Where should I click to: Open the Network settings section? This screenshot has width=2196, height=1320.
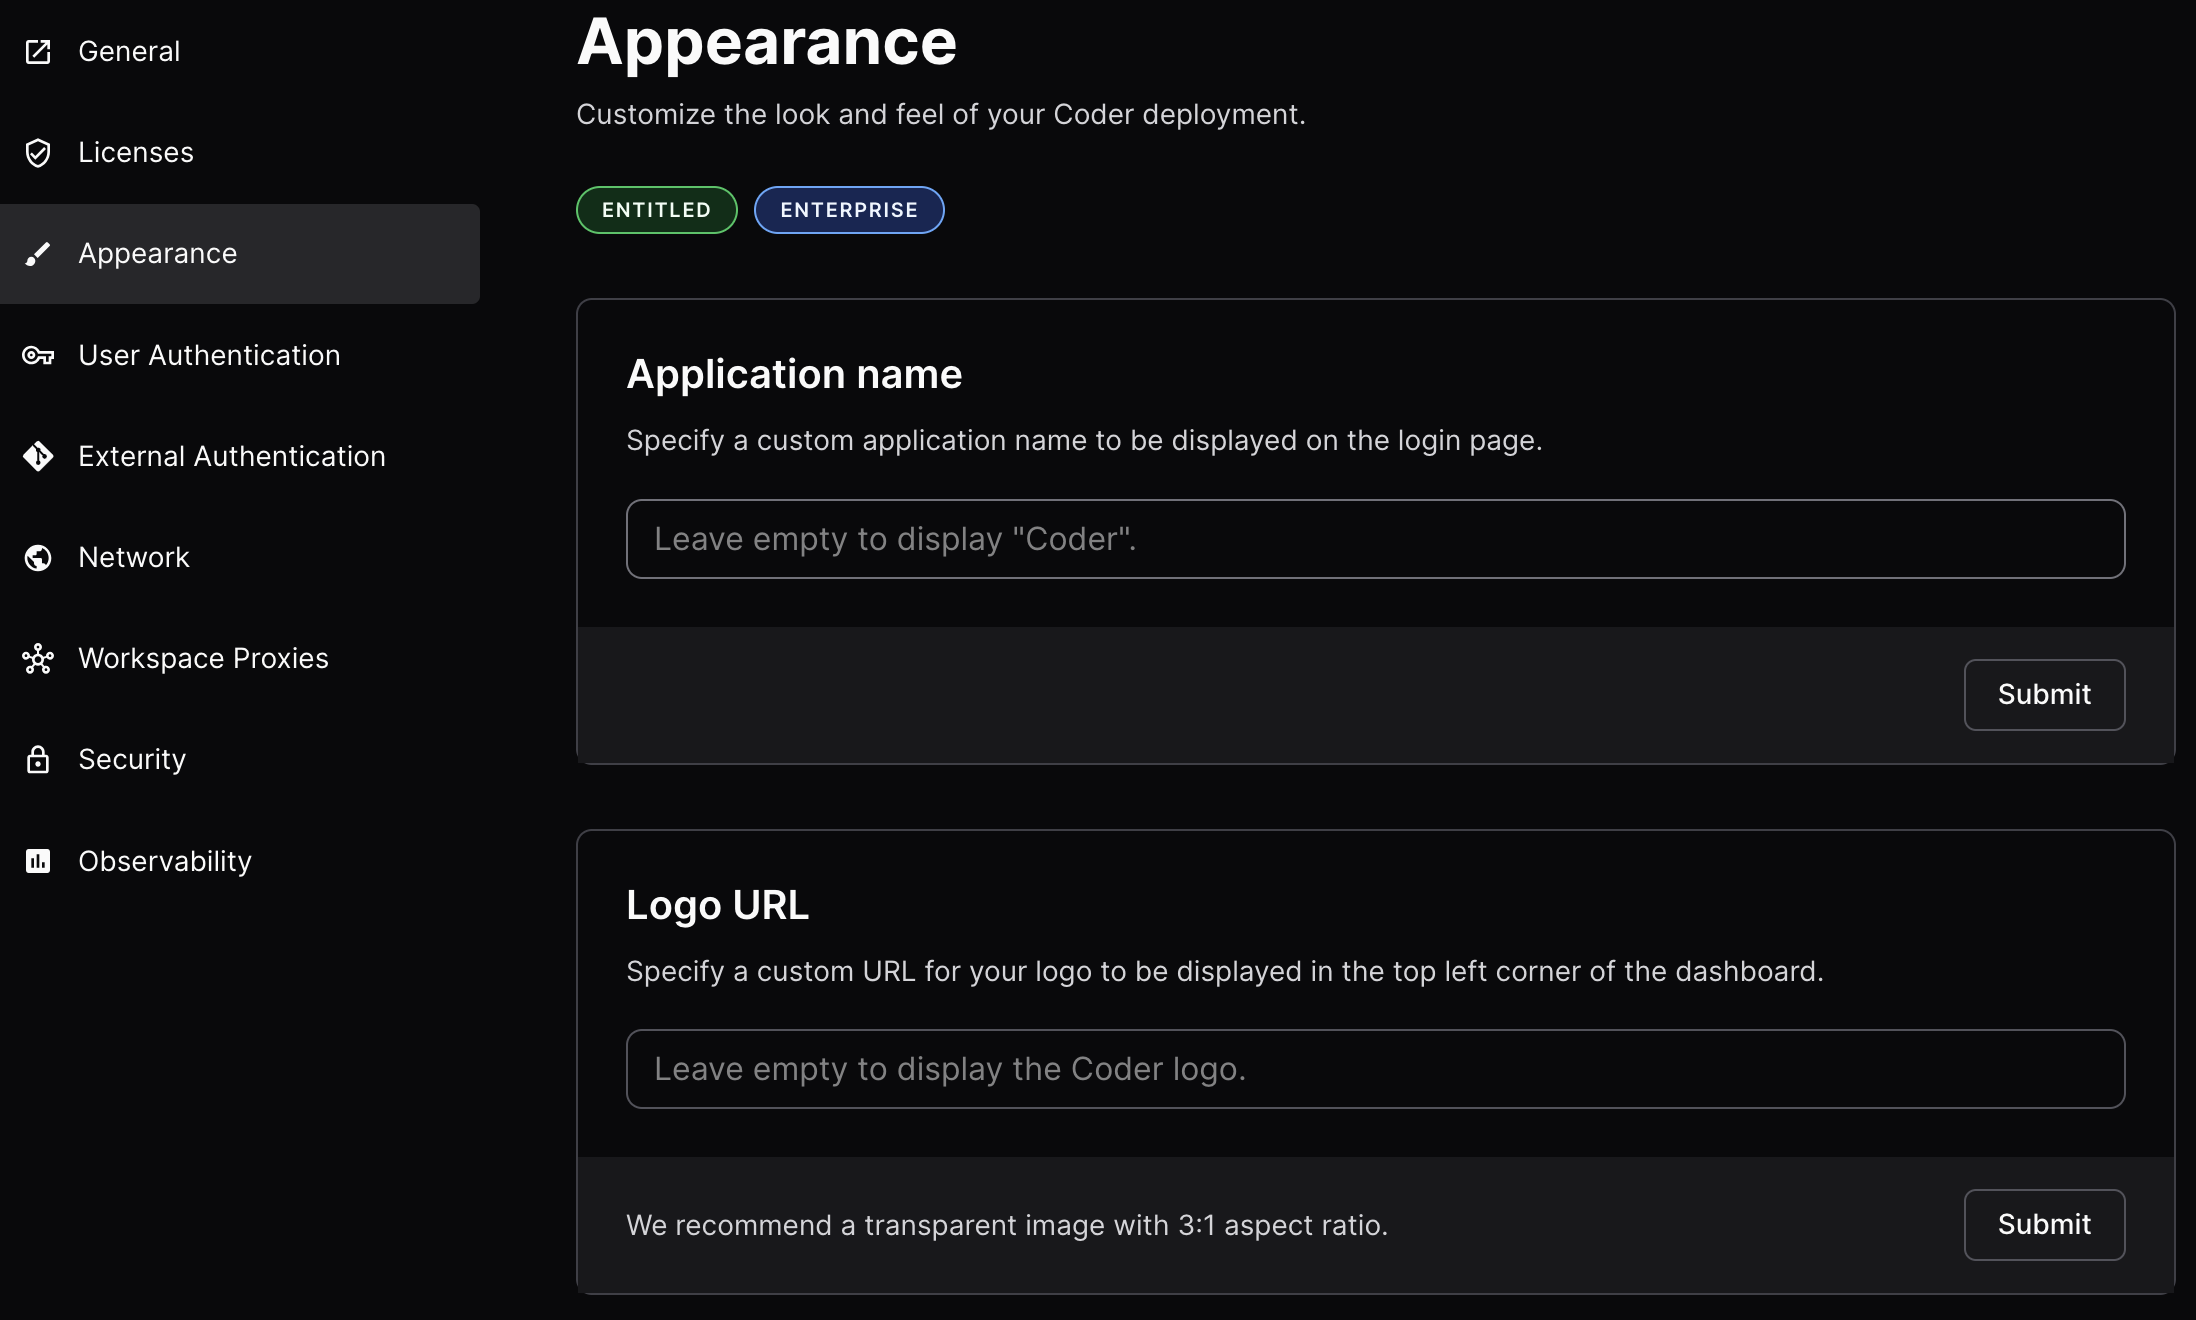134,557
